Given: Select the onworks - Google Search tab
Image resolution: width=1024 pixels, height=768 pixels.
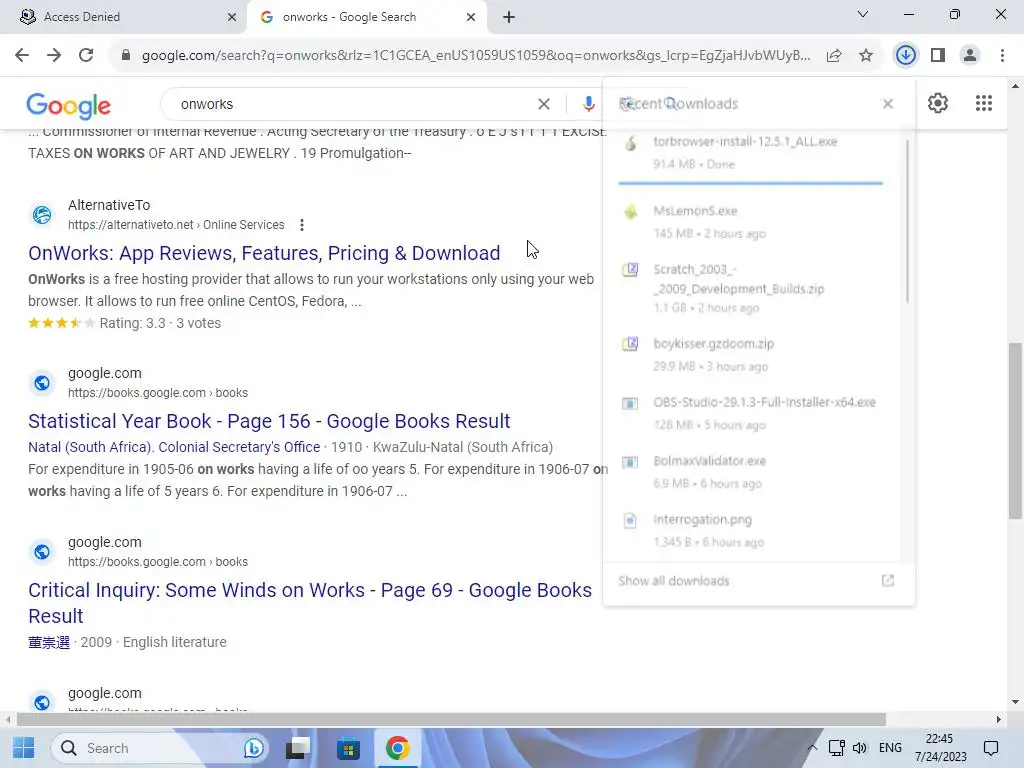Looking at the screenshot, I should pyautogui.click(x=366, y=17).
